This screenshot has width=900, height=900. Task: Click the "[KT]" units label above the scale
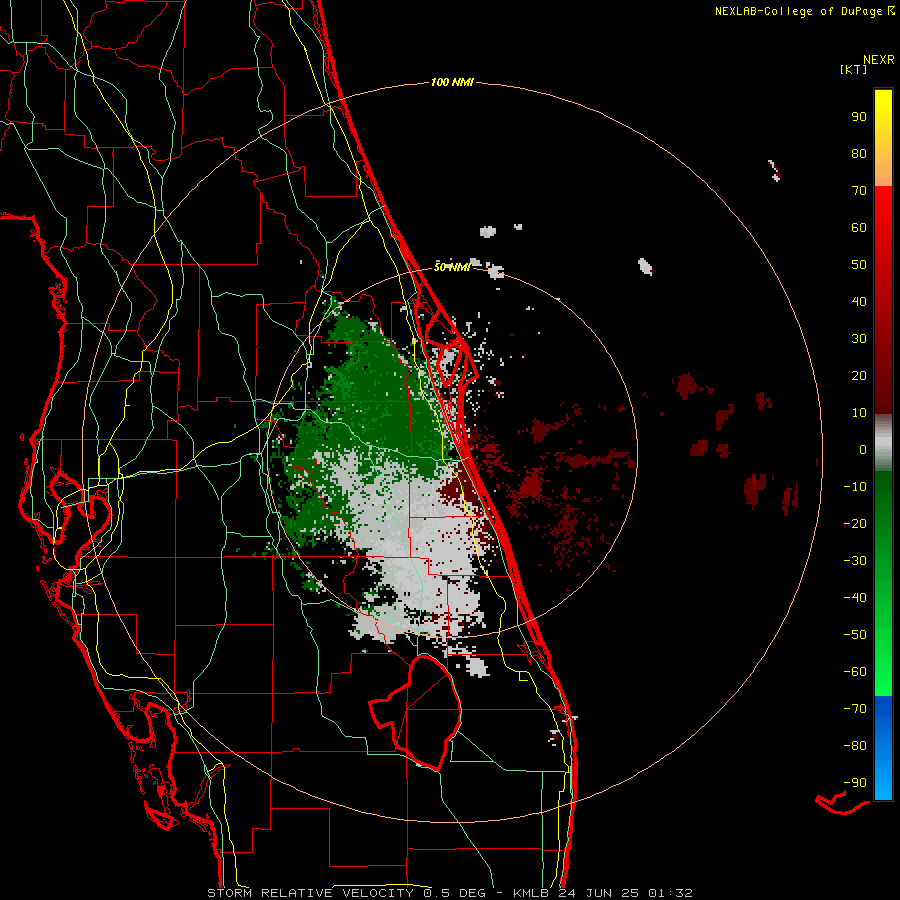(x=854, y=69)
